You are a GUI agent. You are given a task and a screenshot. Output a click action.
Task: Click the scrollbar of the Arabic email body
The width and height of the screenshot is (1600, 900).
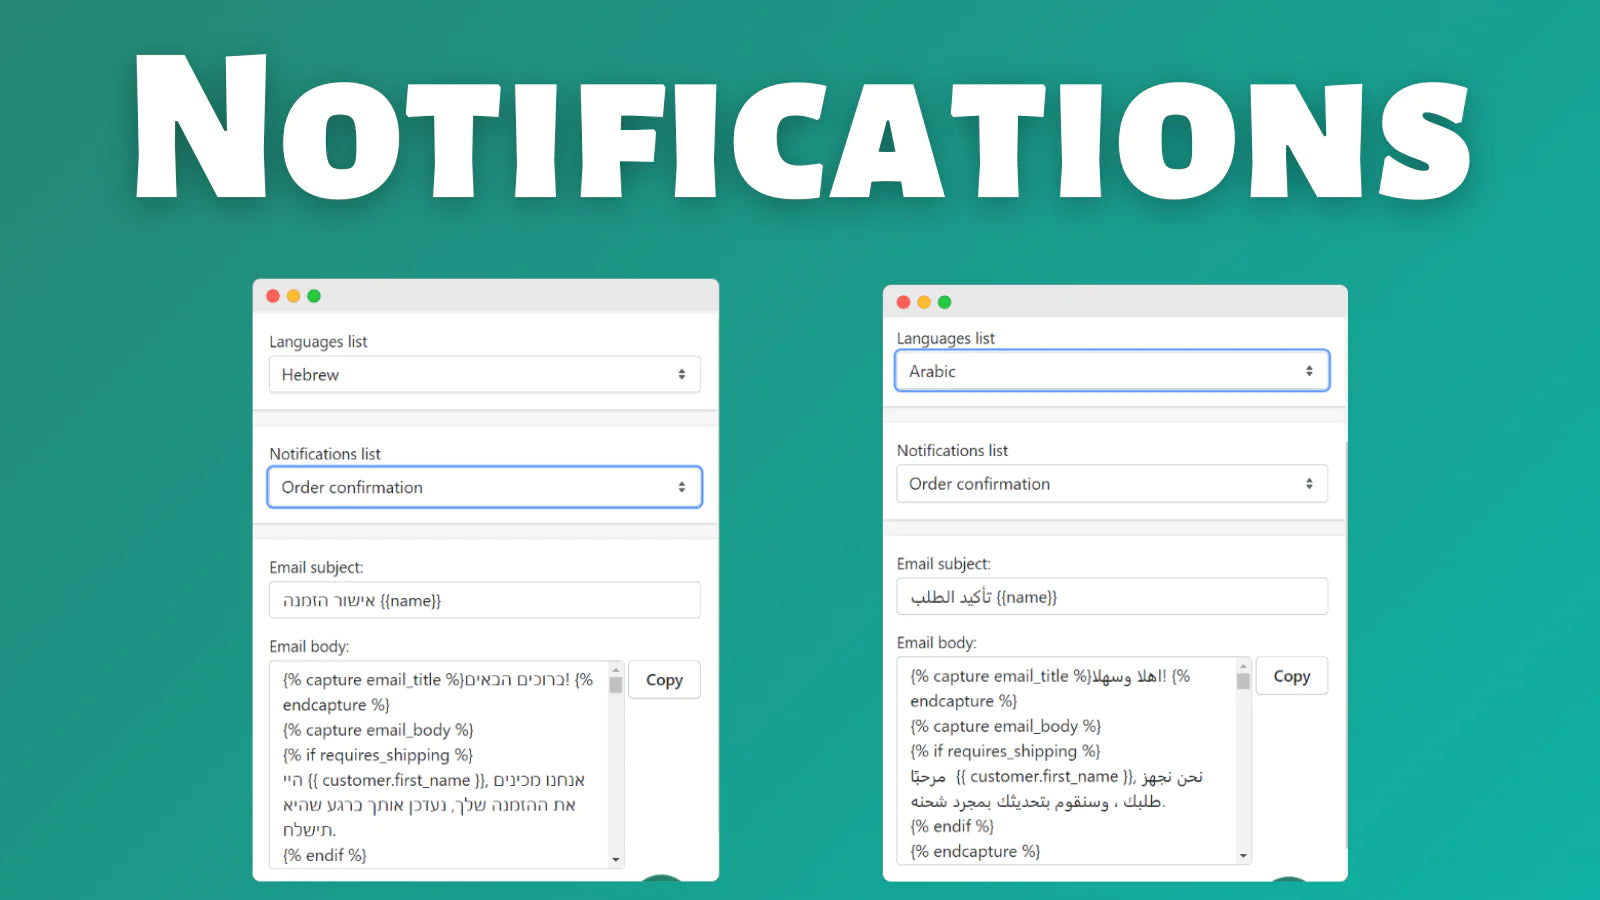1243,760
